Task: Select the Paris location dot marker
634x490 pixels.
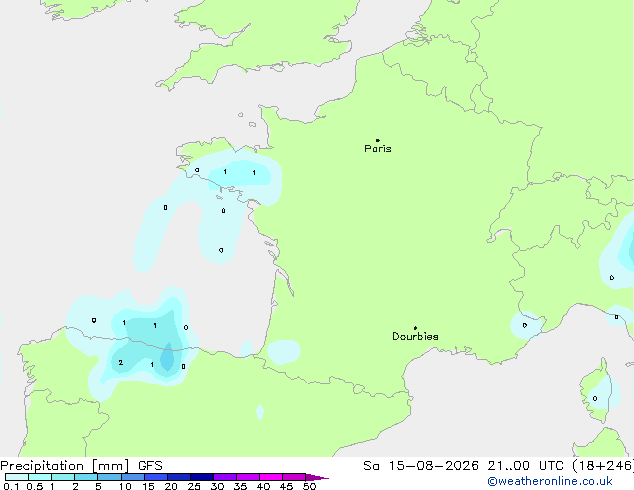Action: pyautogui.click(x=378, y=140)
